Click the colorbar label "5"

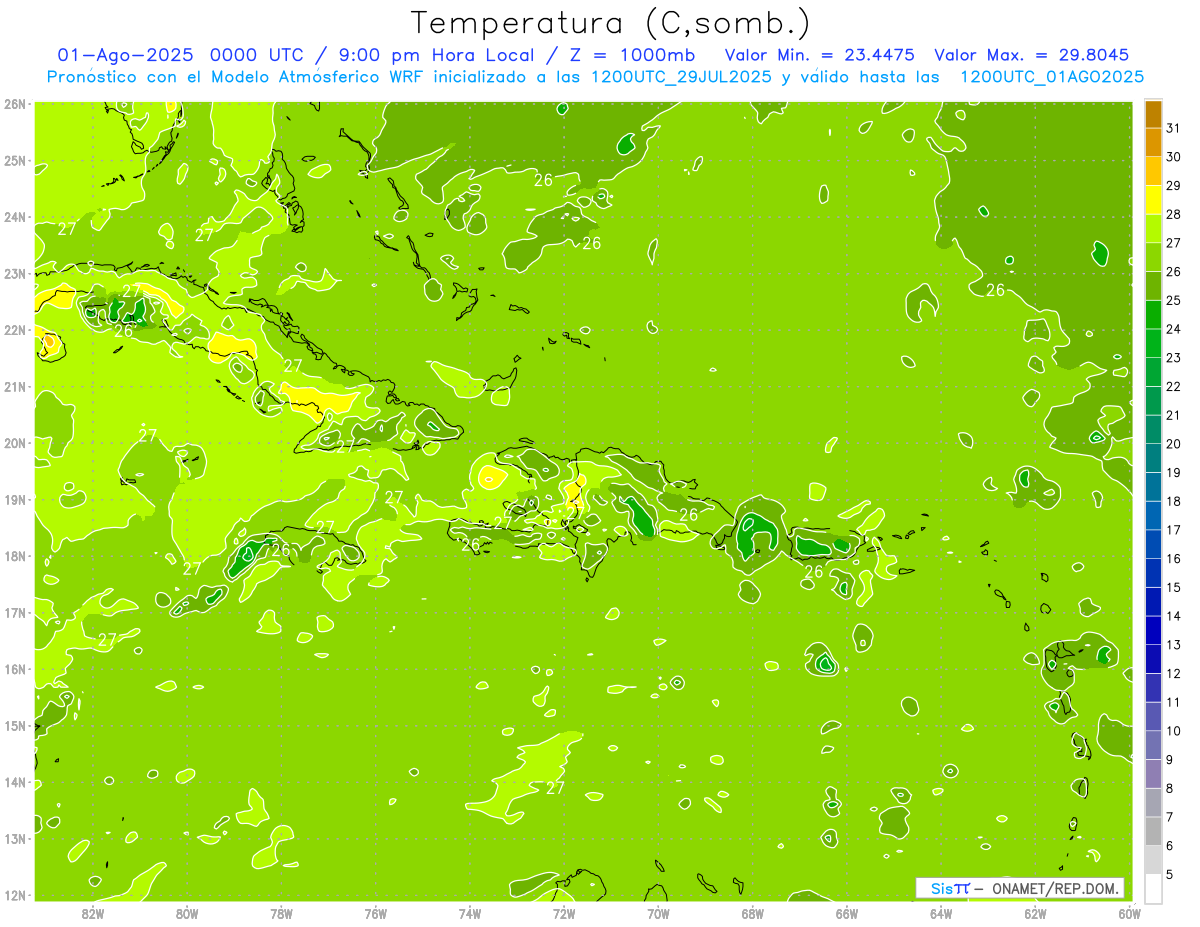[x=1170, y=874]
